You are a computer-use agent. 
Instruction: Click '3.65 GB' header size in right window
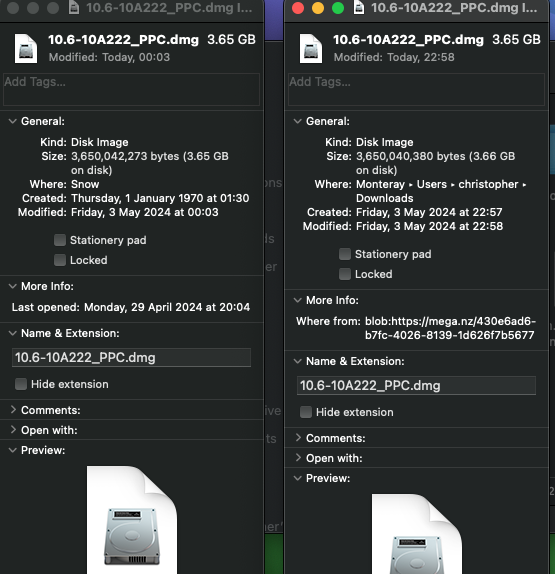pos(516,40)
